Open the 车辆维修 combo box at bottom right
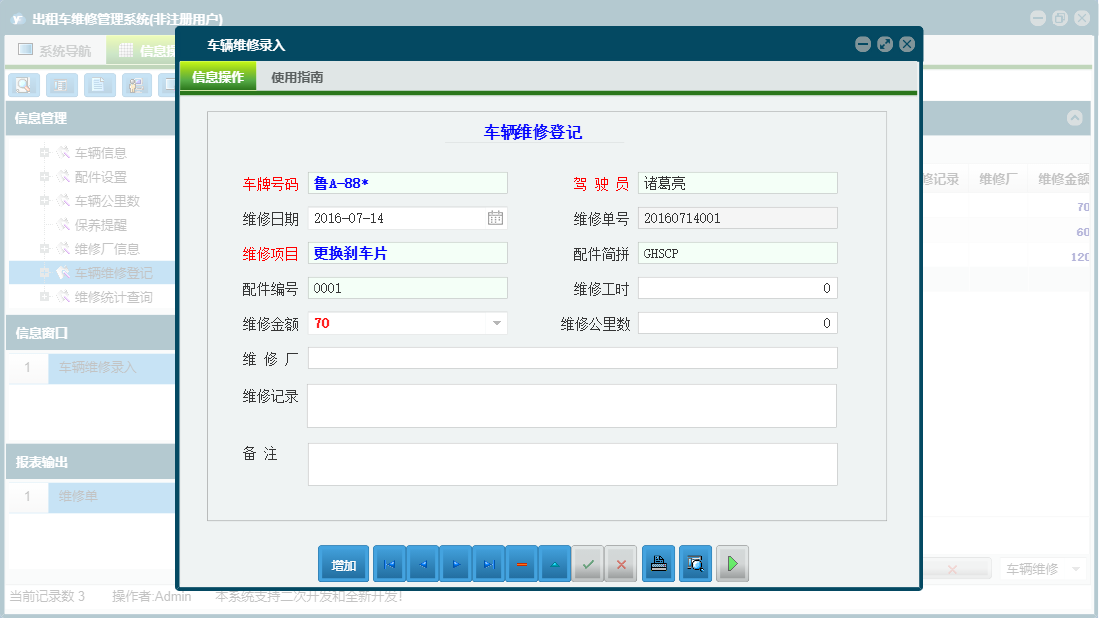1099x618 pixels. 1042,567
